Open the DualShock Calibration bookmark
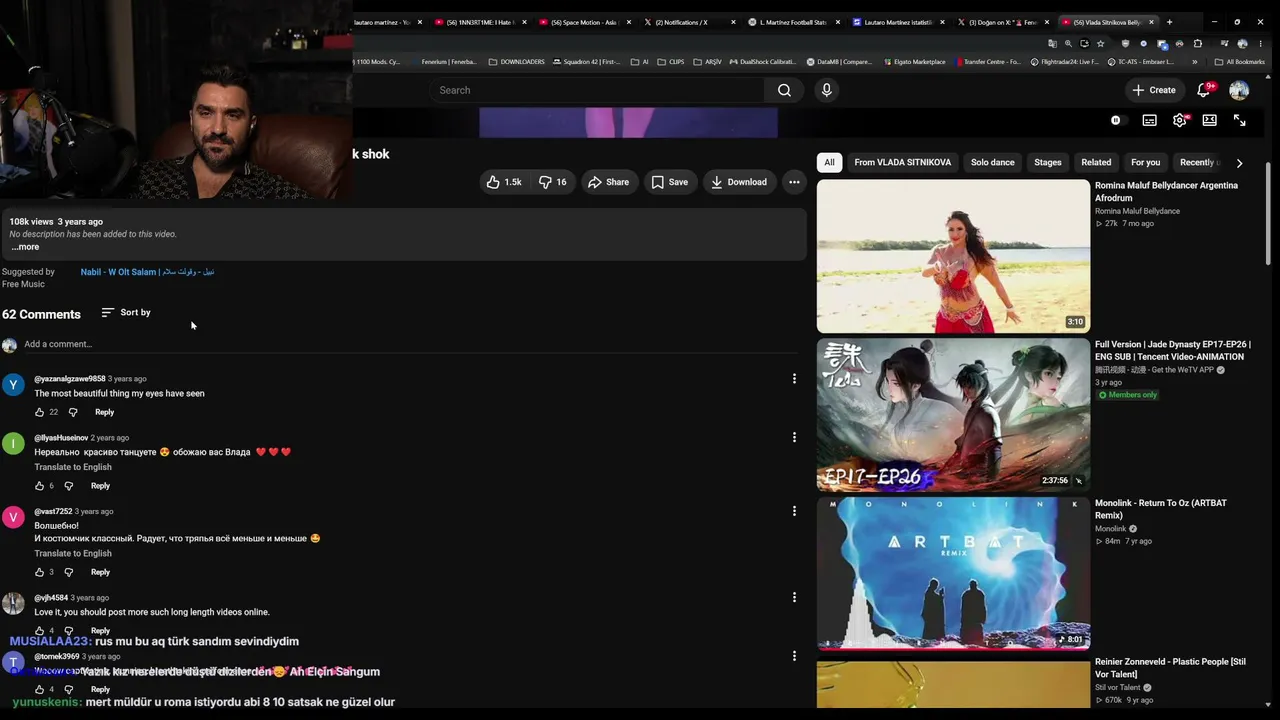 point(762,62)
